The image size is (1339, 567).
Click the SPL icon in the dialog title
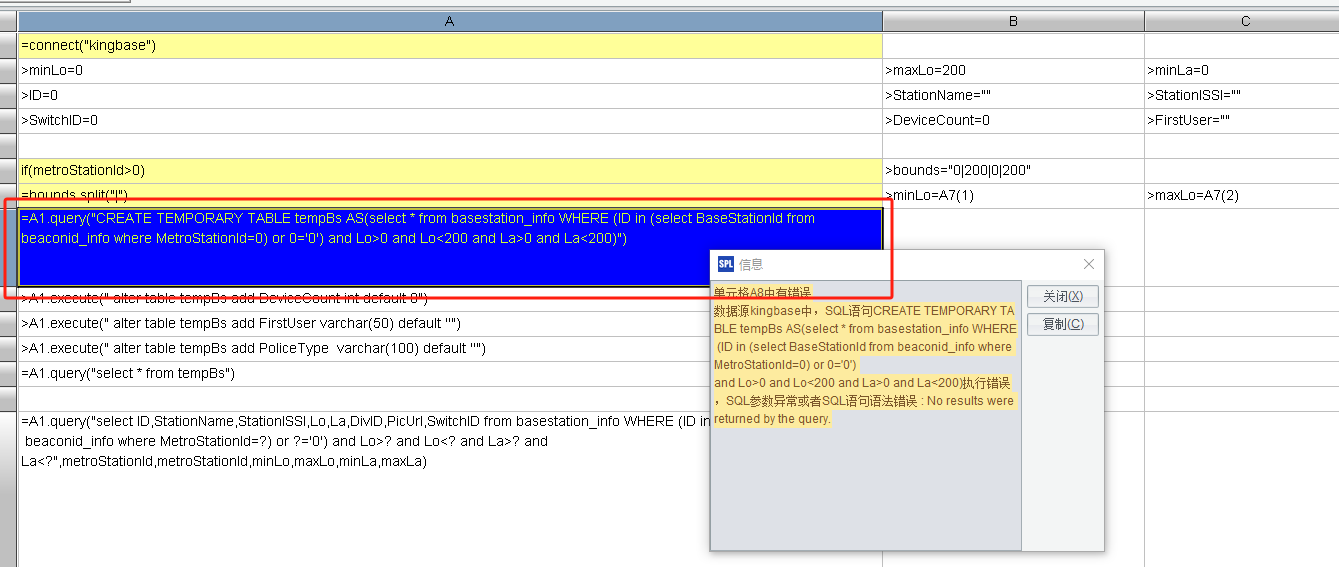[726, 264]
